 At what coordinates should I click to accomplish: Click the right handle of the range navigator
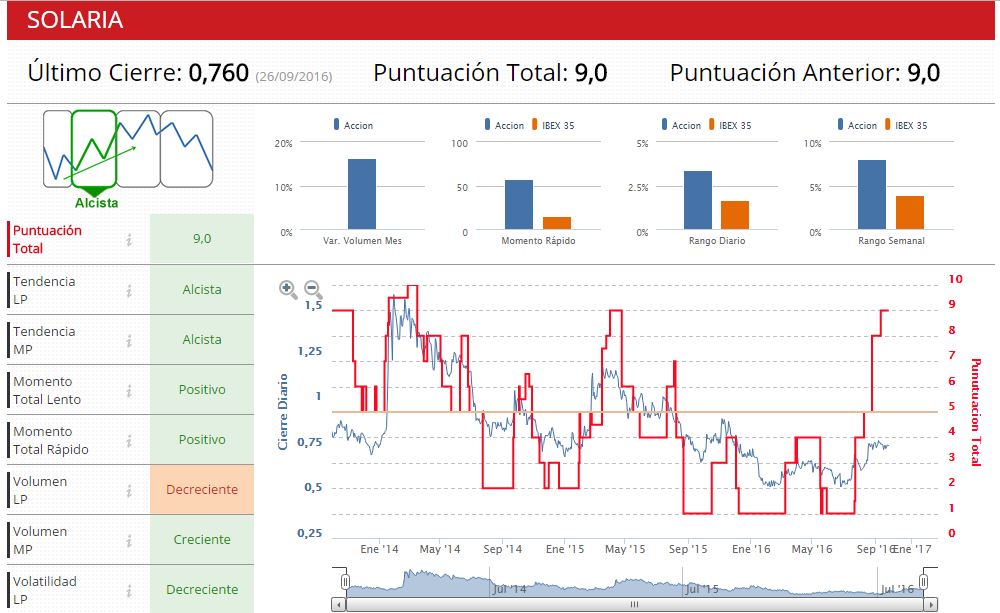[x=923, y=582]
